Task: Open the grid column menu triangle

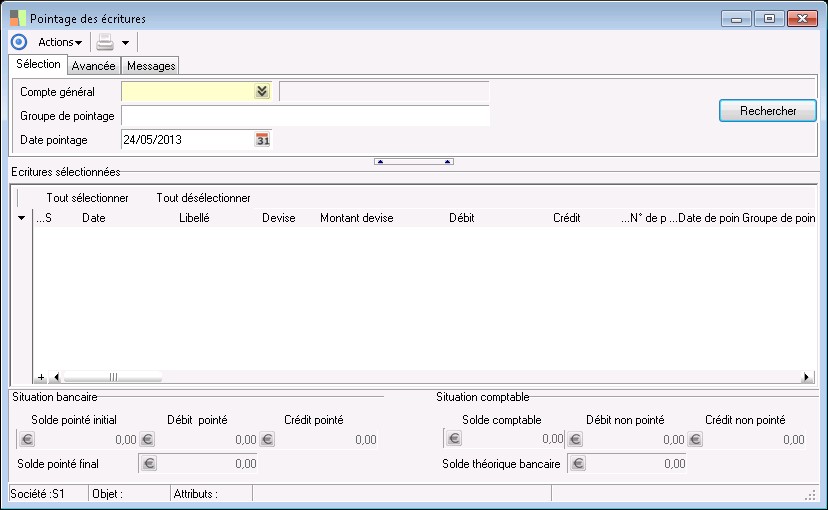Action: (22, 218)
